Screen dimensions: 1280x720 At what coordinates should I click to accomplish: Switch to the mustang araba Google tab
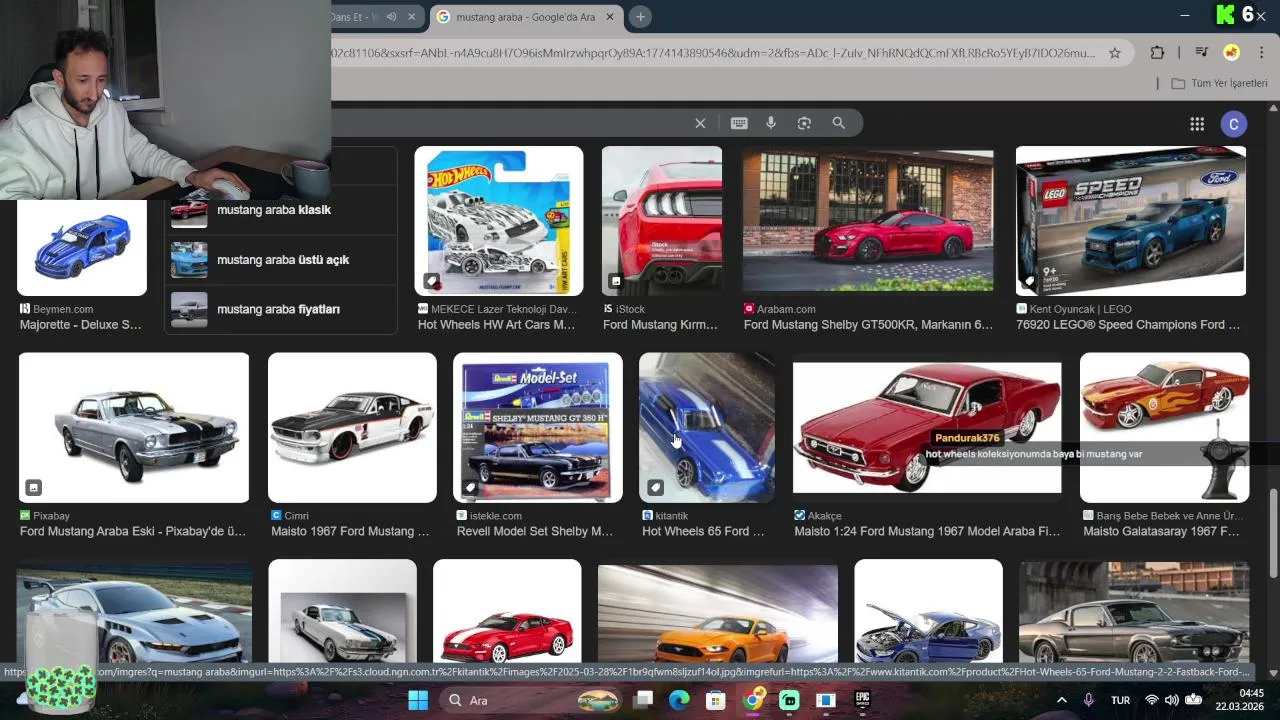click(x=526, y=17)
